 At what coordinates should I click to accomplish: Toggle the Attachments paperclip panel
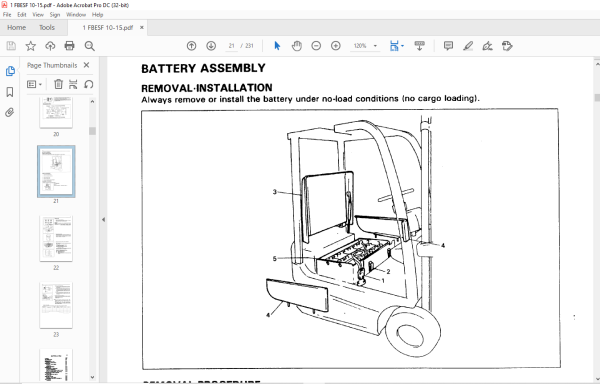click(10, 112)
